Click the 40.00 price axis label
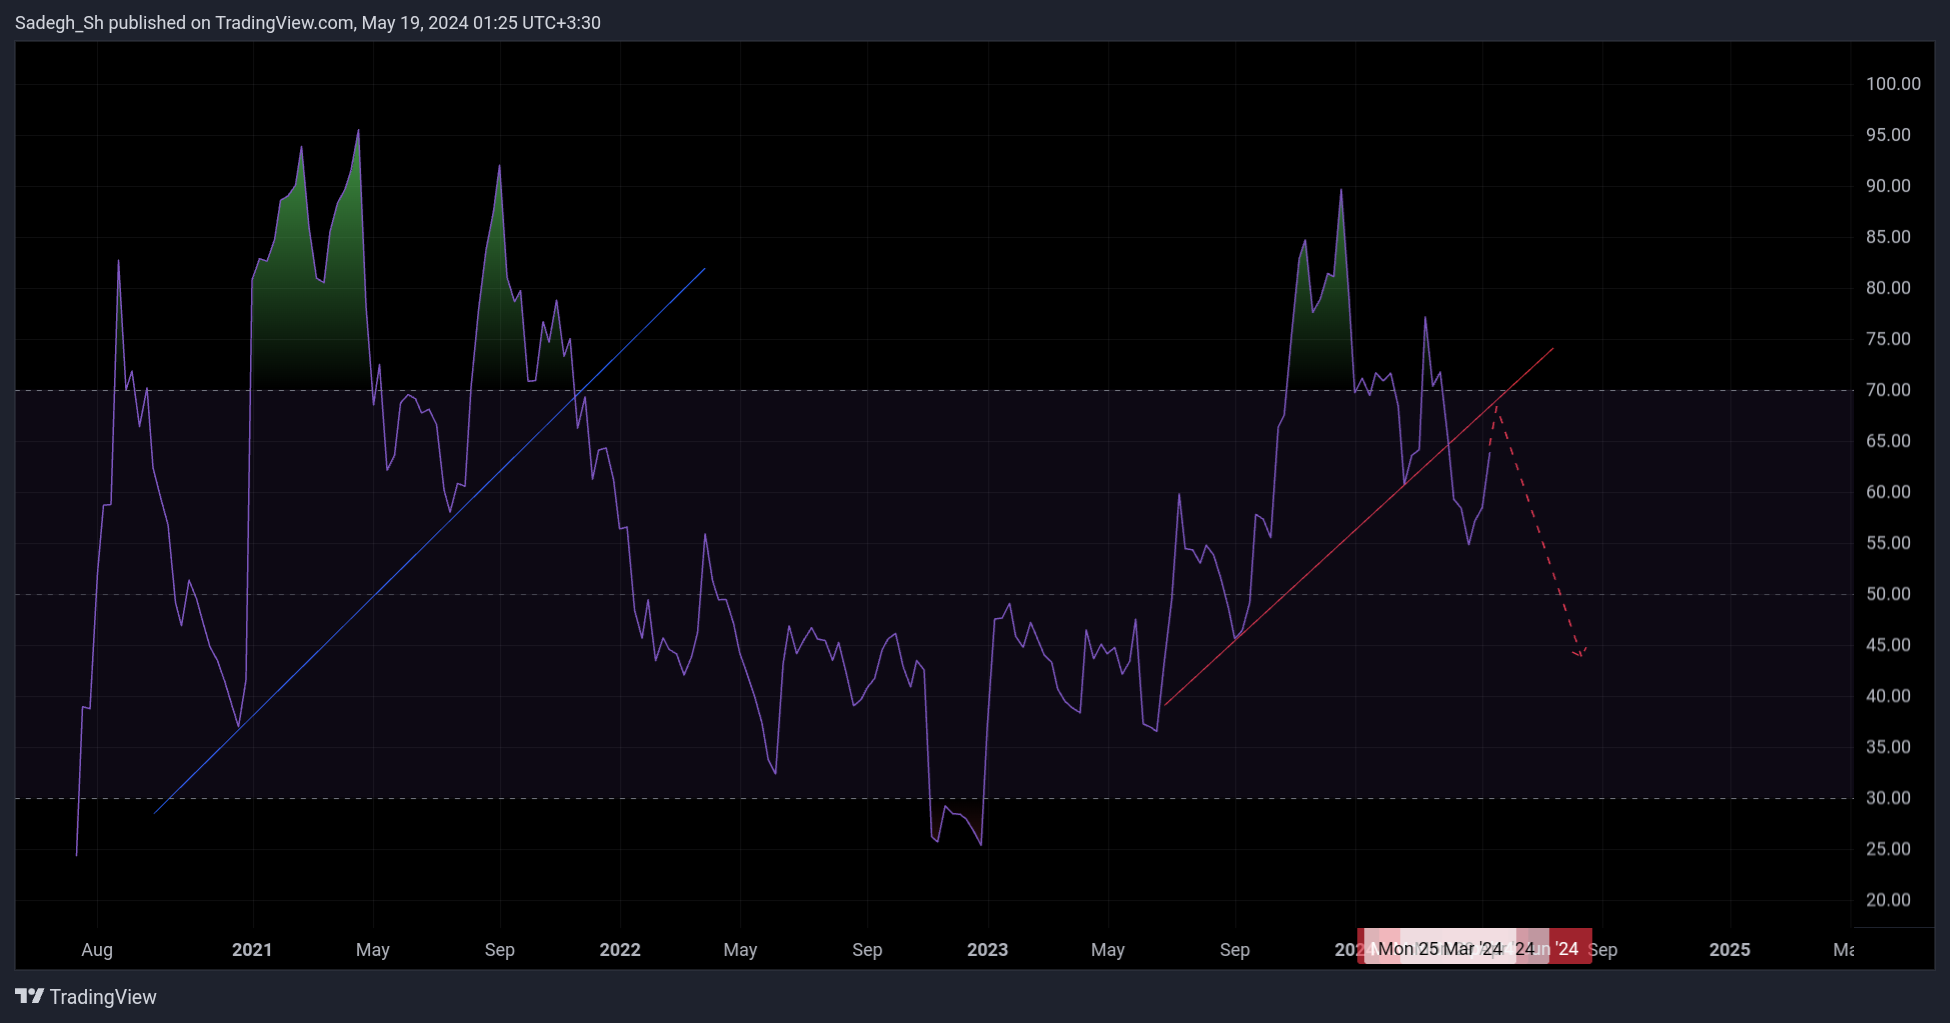Screen dimensions: 1950x1023 [x=1888, y=696]
